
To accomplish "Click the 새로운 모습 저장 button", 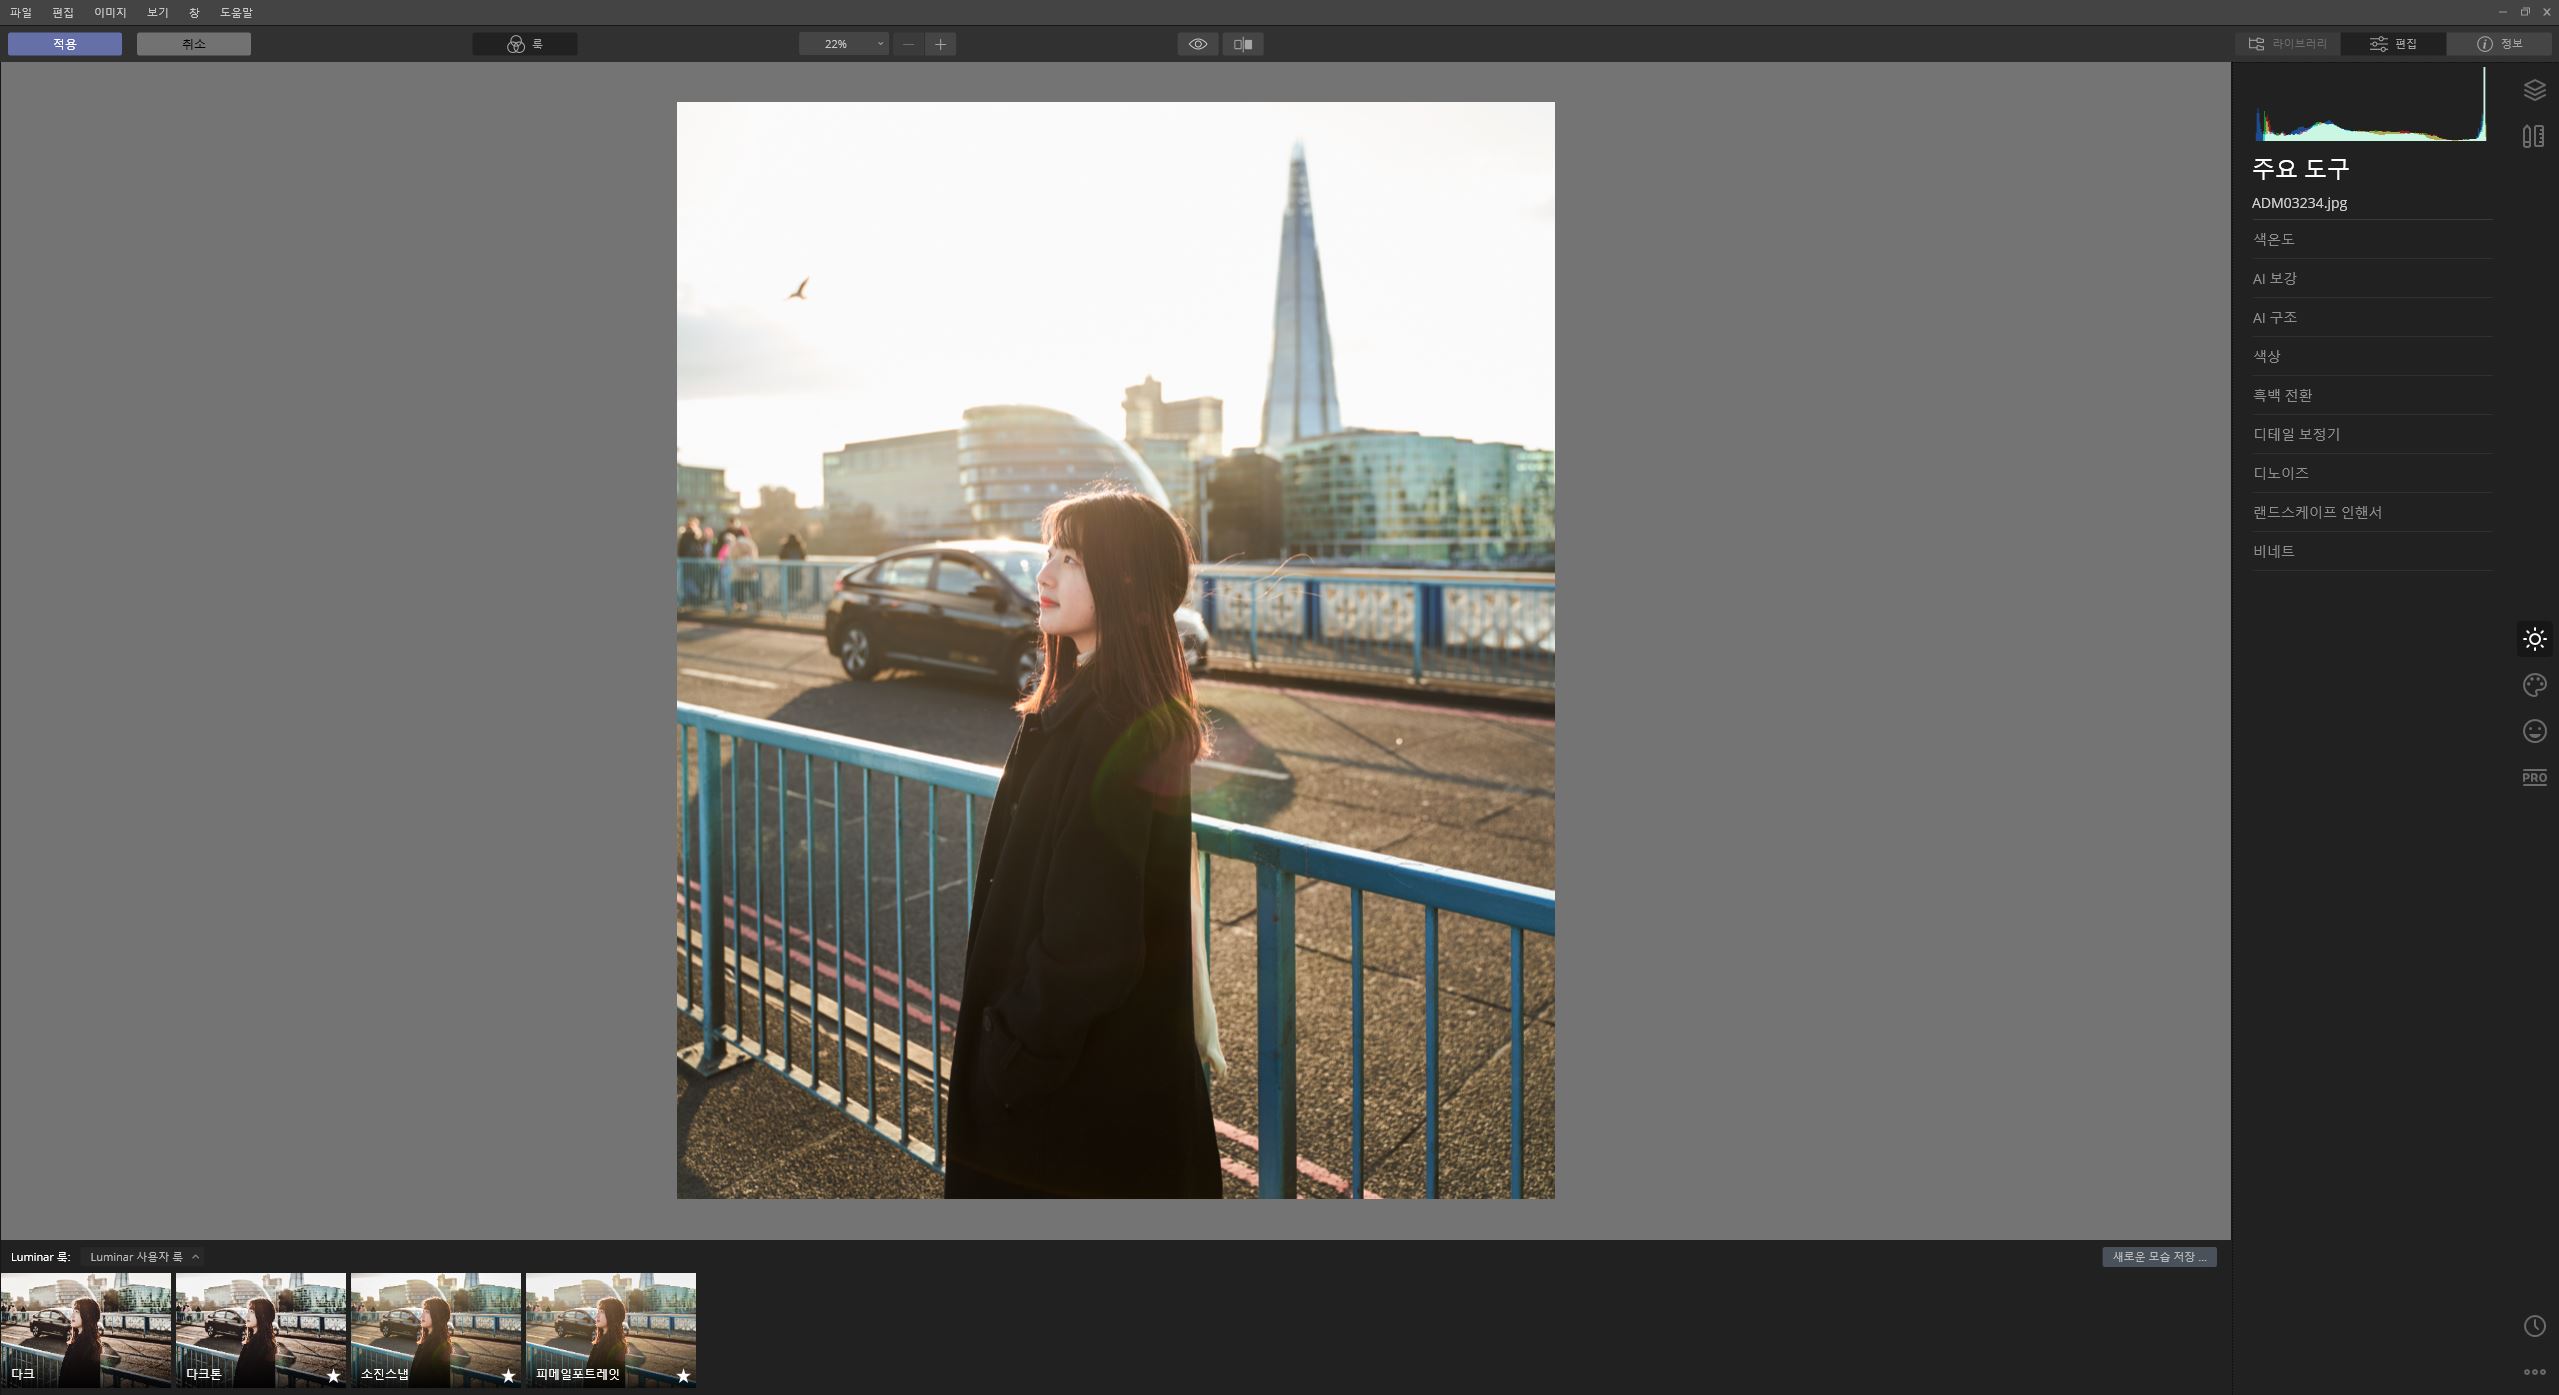I will tap(2158, 1257).
